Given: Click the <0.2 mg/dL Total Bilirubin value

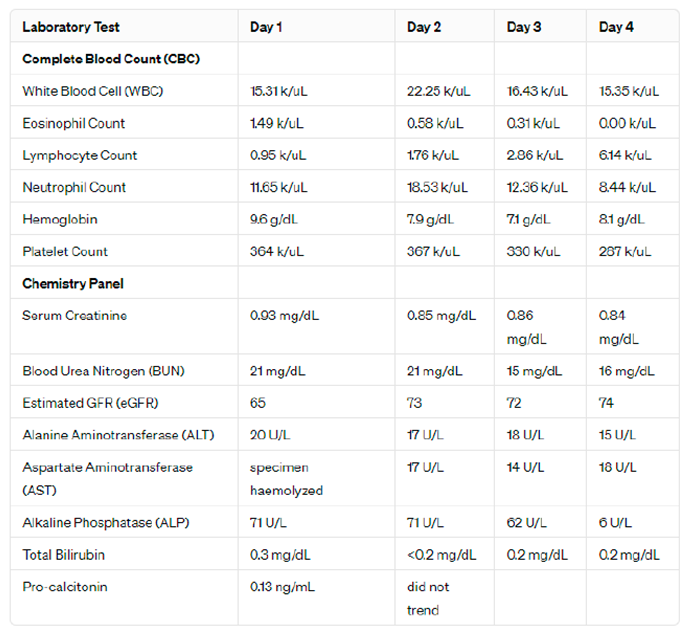Looking at the screenshot, I should (441, 555).
